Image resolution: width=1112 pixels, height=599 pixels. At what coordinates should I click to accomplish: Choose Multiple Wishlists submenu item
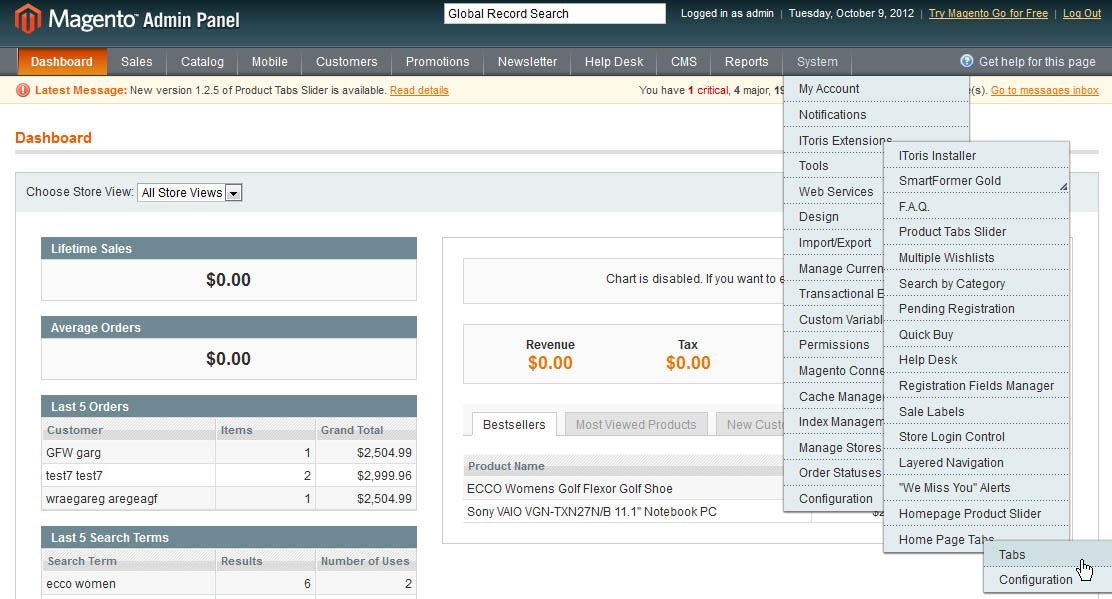coord(976,257)
